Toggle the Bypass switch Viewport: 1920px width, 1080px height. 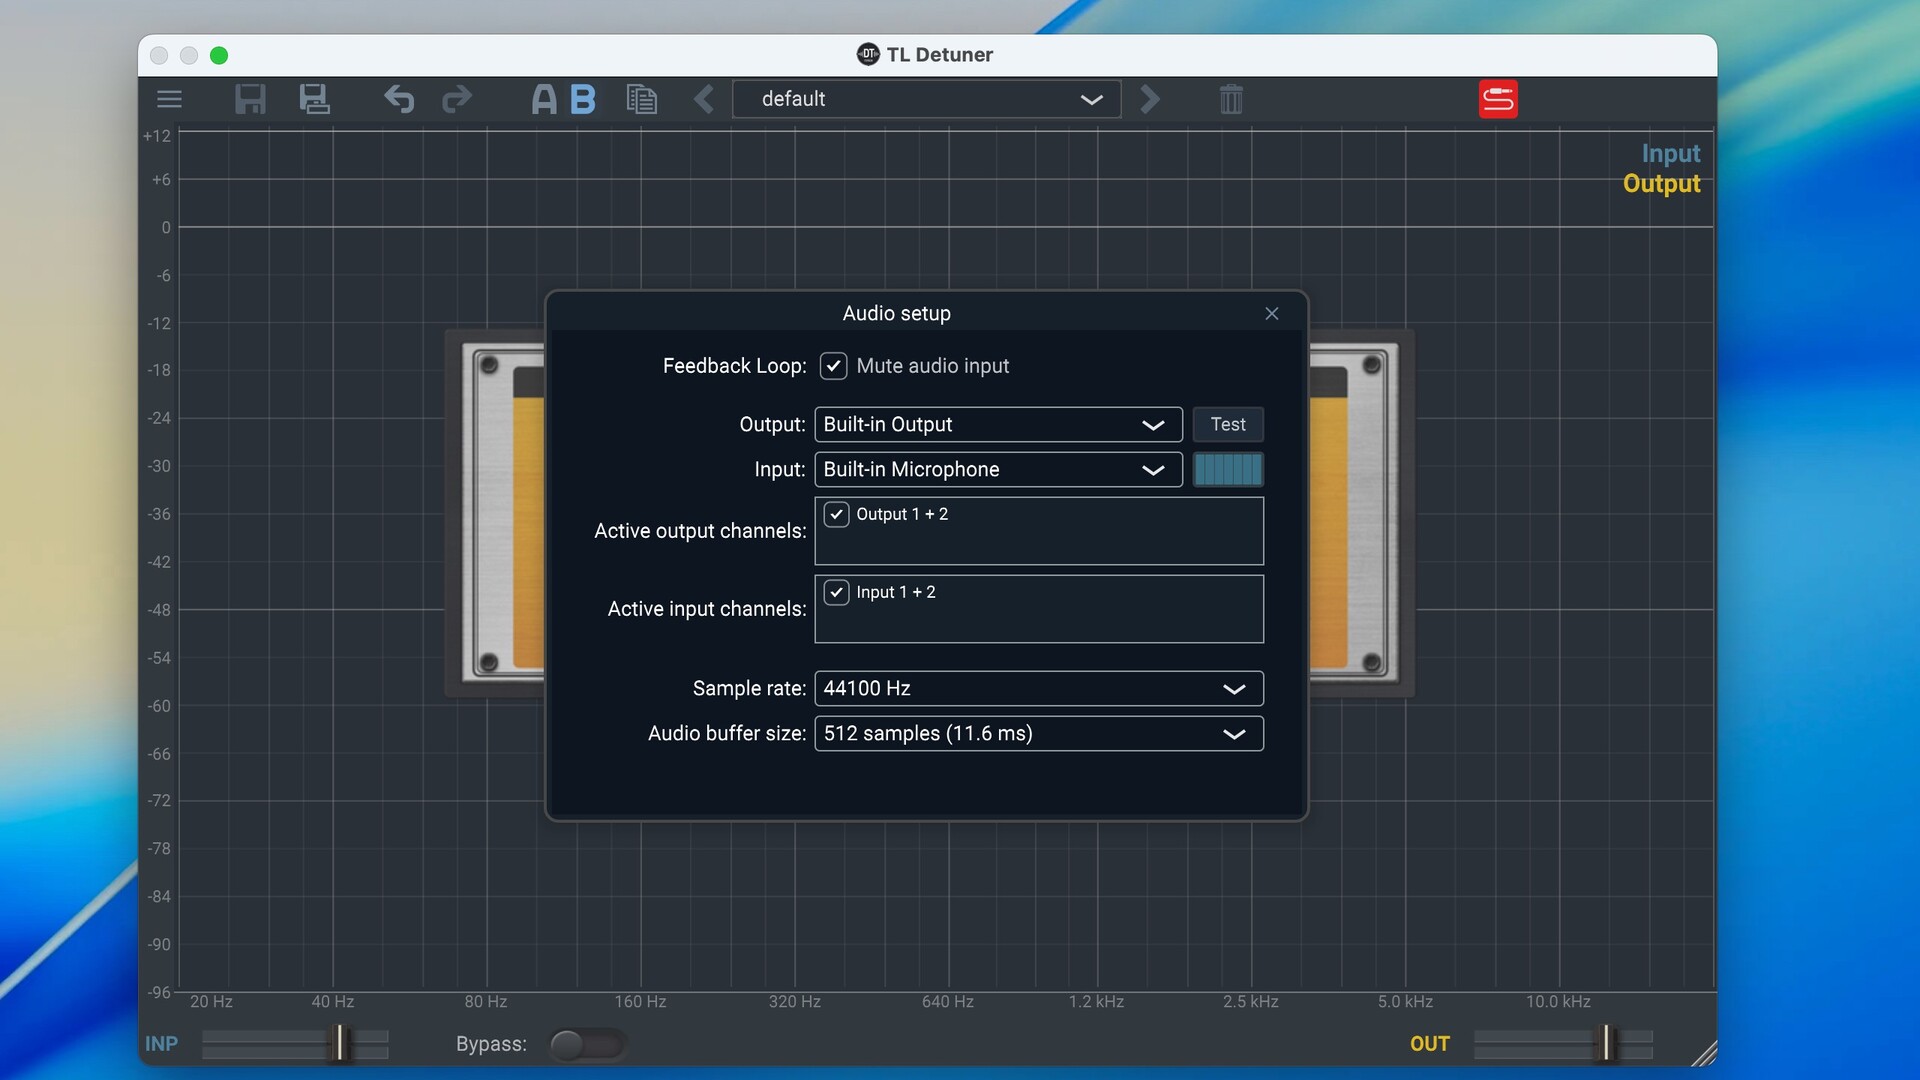pyautogui.click(x=588, y=1044)
